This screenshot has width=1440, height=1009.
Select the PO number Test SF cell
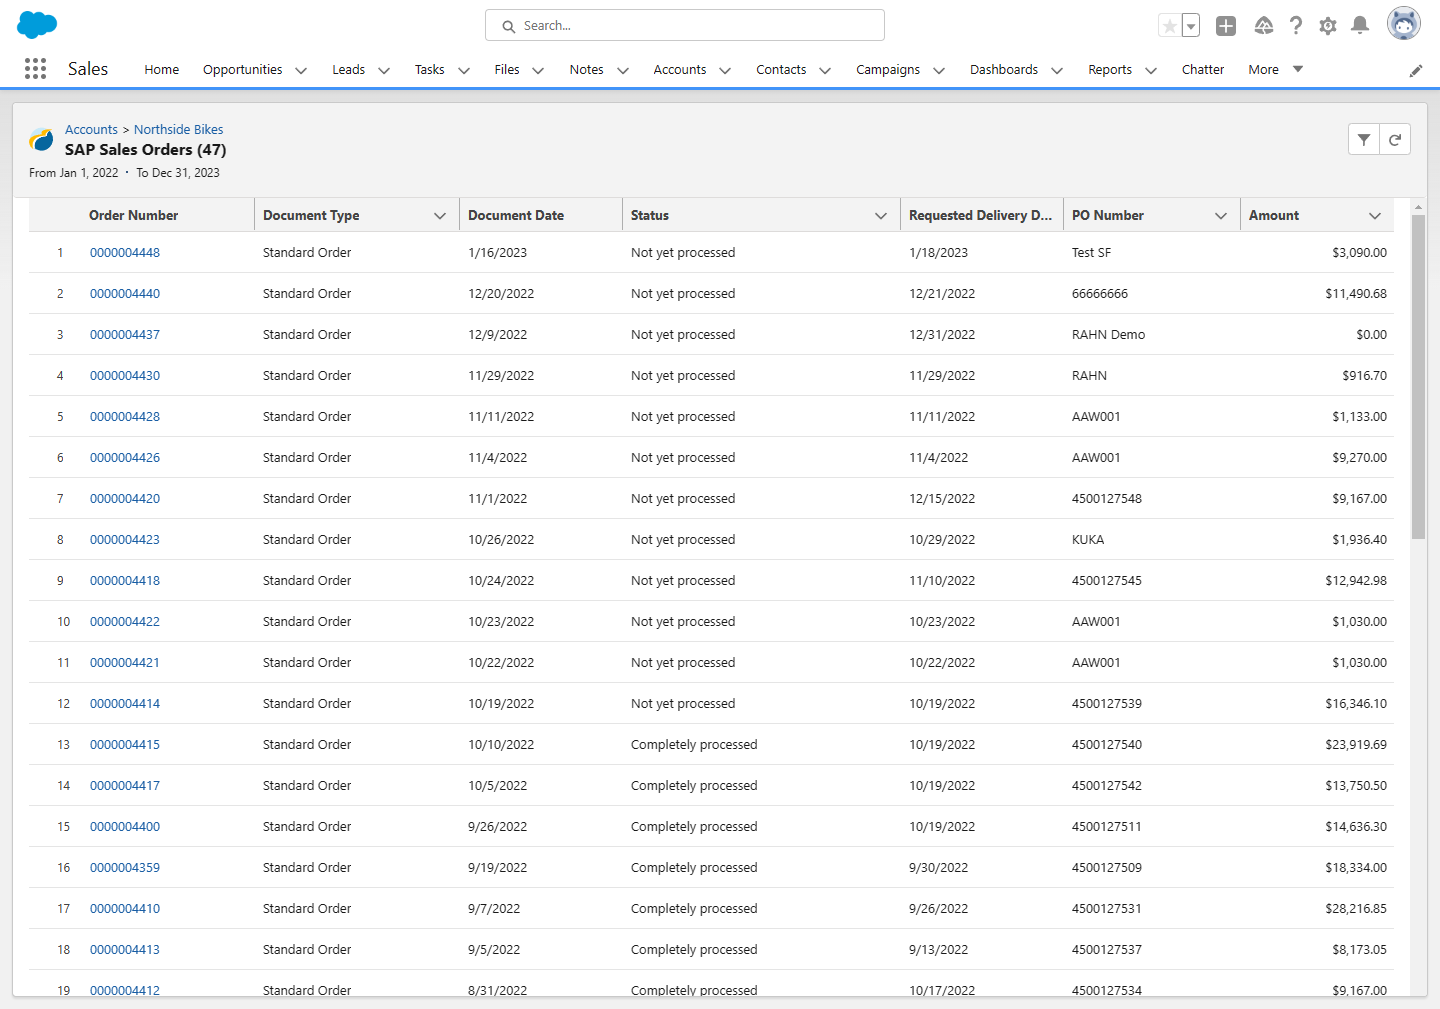1091,252
